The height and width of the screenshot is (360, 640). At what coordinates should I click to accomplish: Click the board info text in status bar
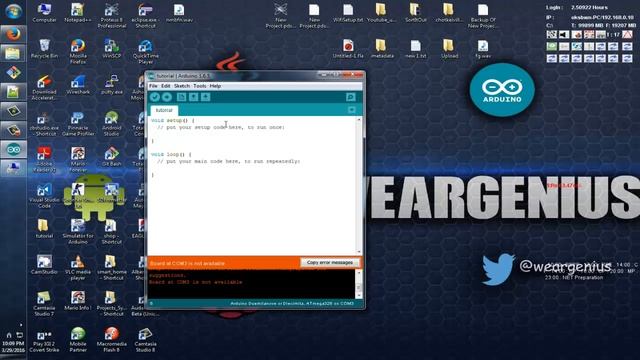click(x=292, y=304)
